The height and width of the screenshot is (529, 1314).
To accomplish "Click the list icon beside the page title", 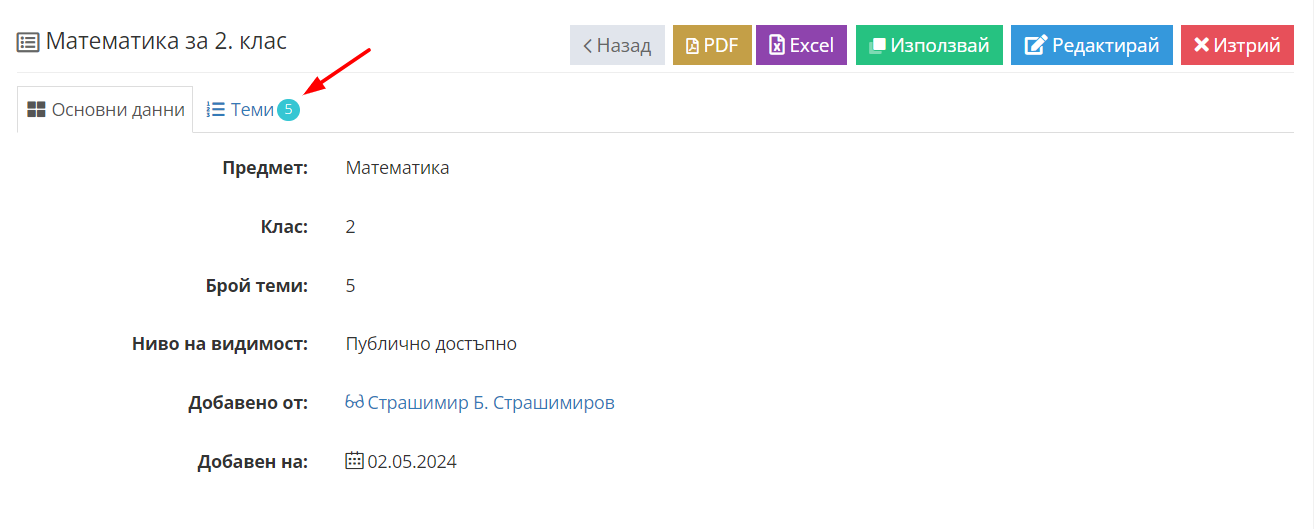I will [x=28, y=42].
